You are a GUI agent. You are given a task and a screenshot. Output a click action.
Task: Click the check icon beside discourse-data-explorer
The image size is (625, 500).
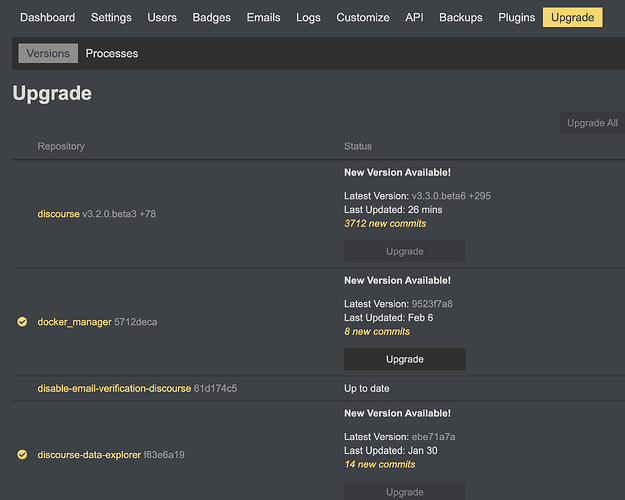tap(22, 454)
